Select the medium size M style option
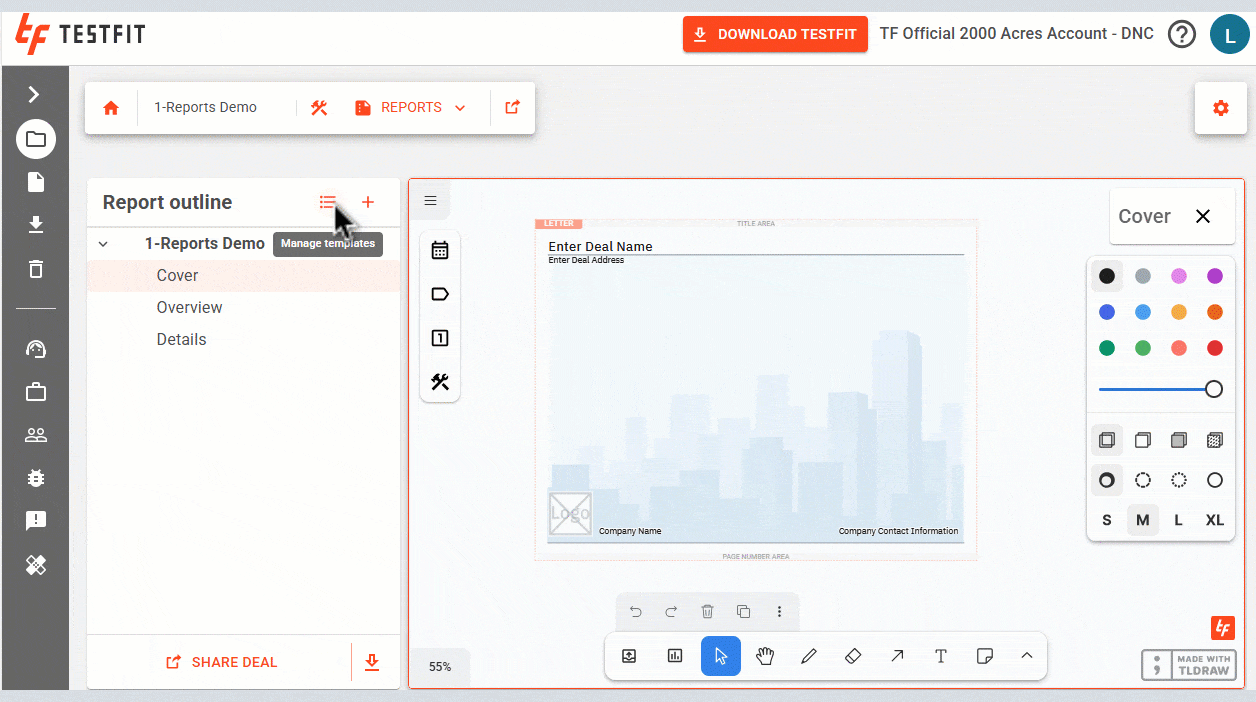The width and height of the screenshot is (1256, 702). [1142, 519]
